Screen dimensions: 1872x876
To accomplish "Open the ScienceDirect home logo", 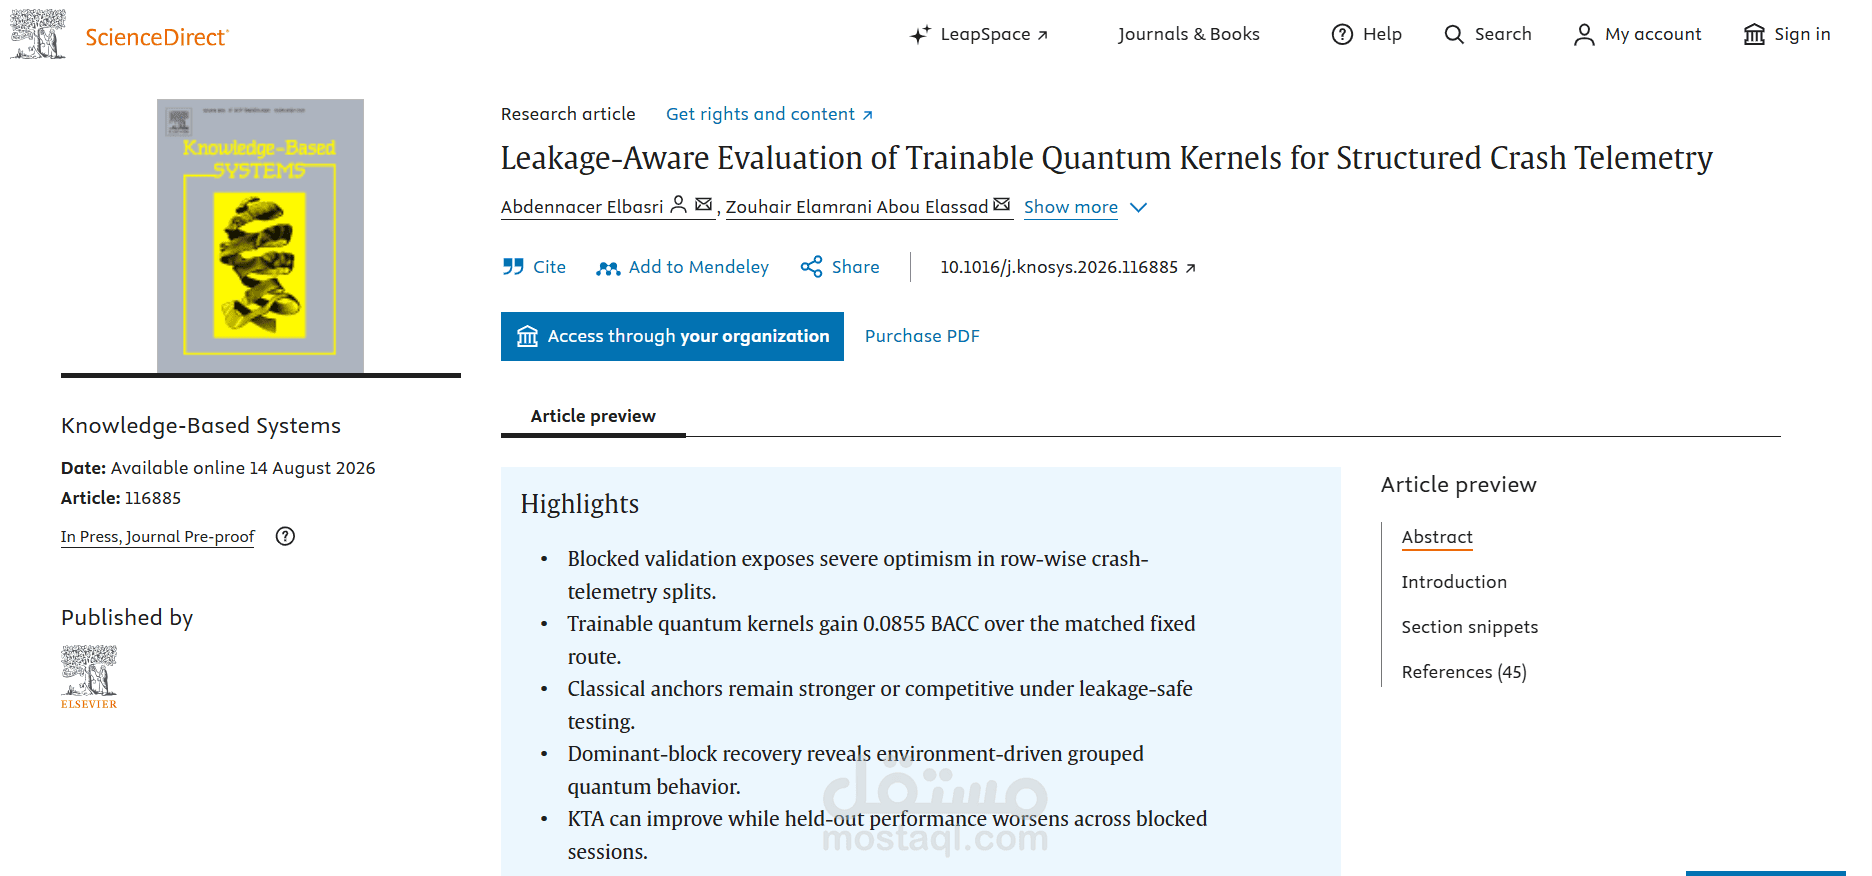I will (x=157, y=37).
